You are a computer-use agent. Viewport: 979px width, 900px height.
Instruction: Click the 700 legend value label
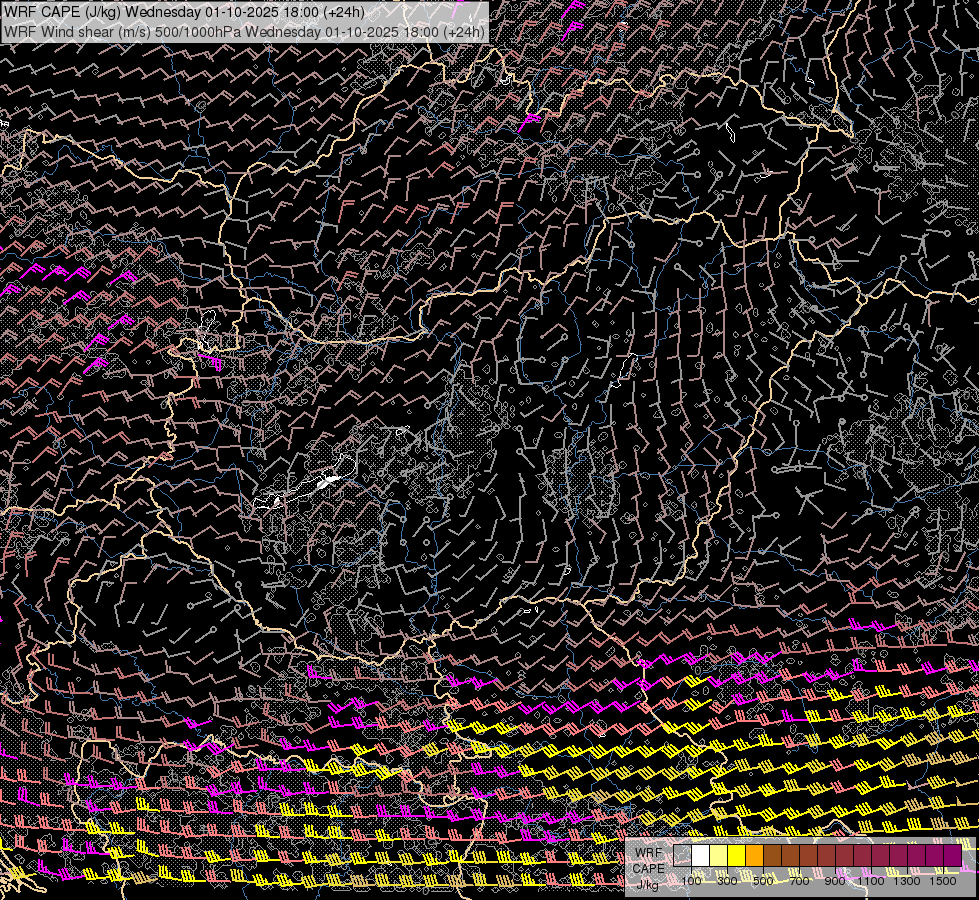click(800, 881)
